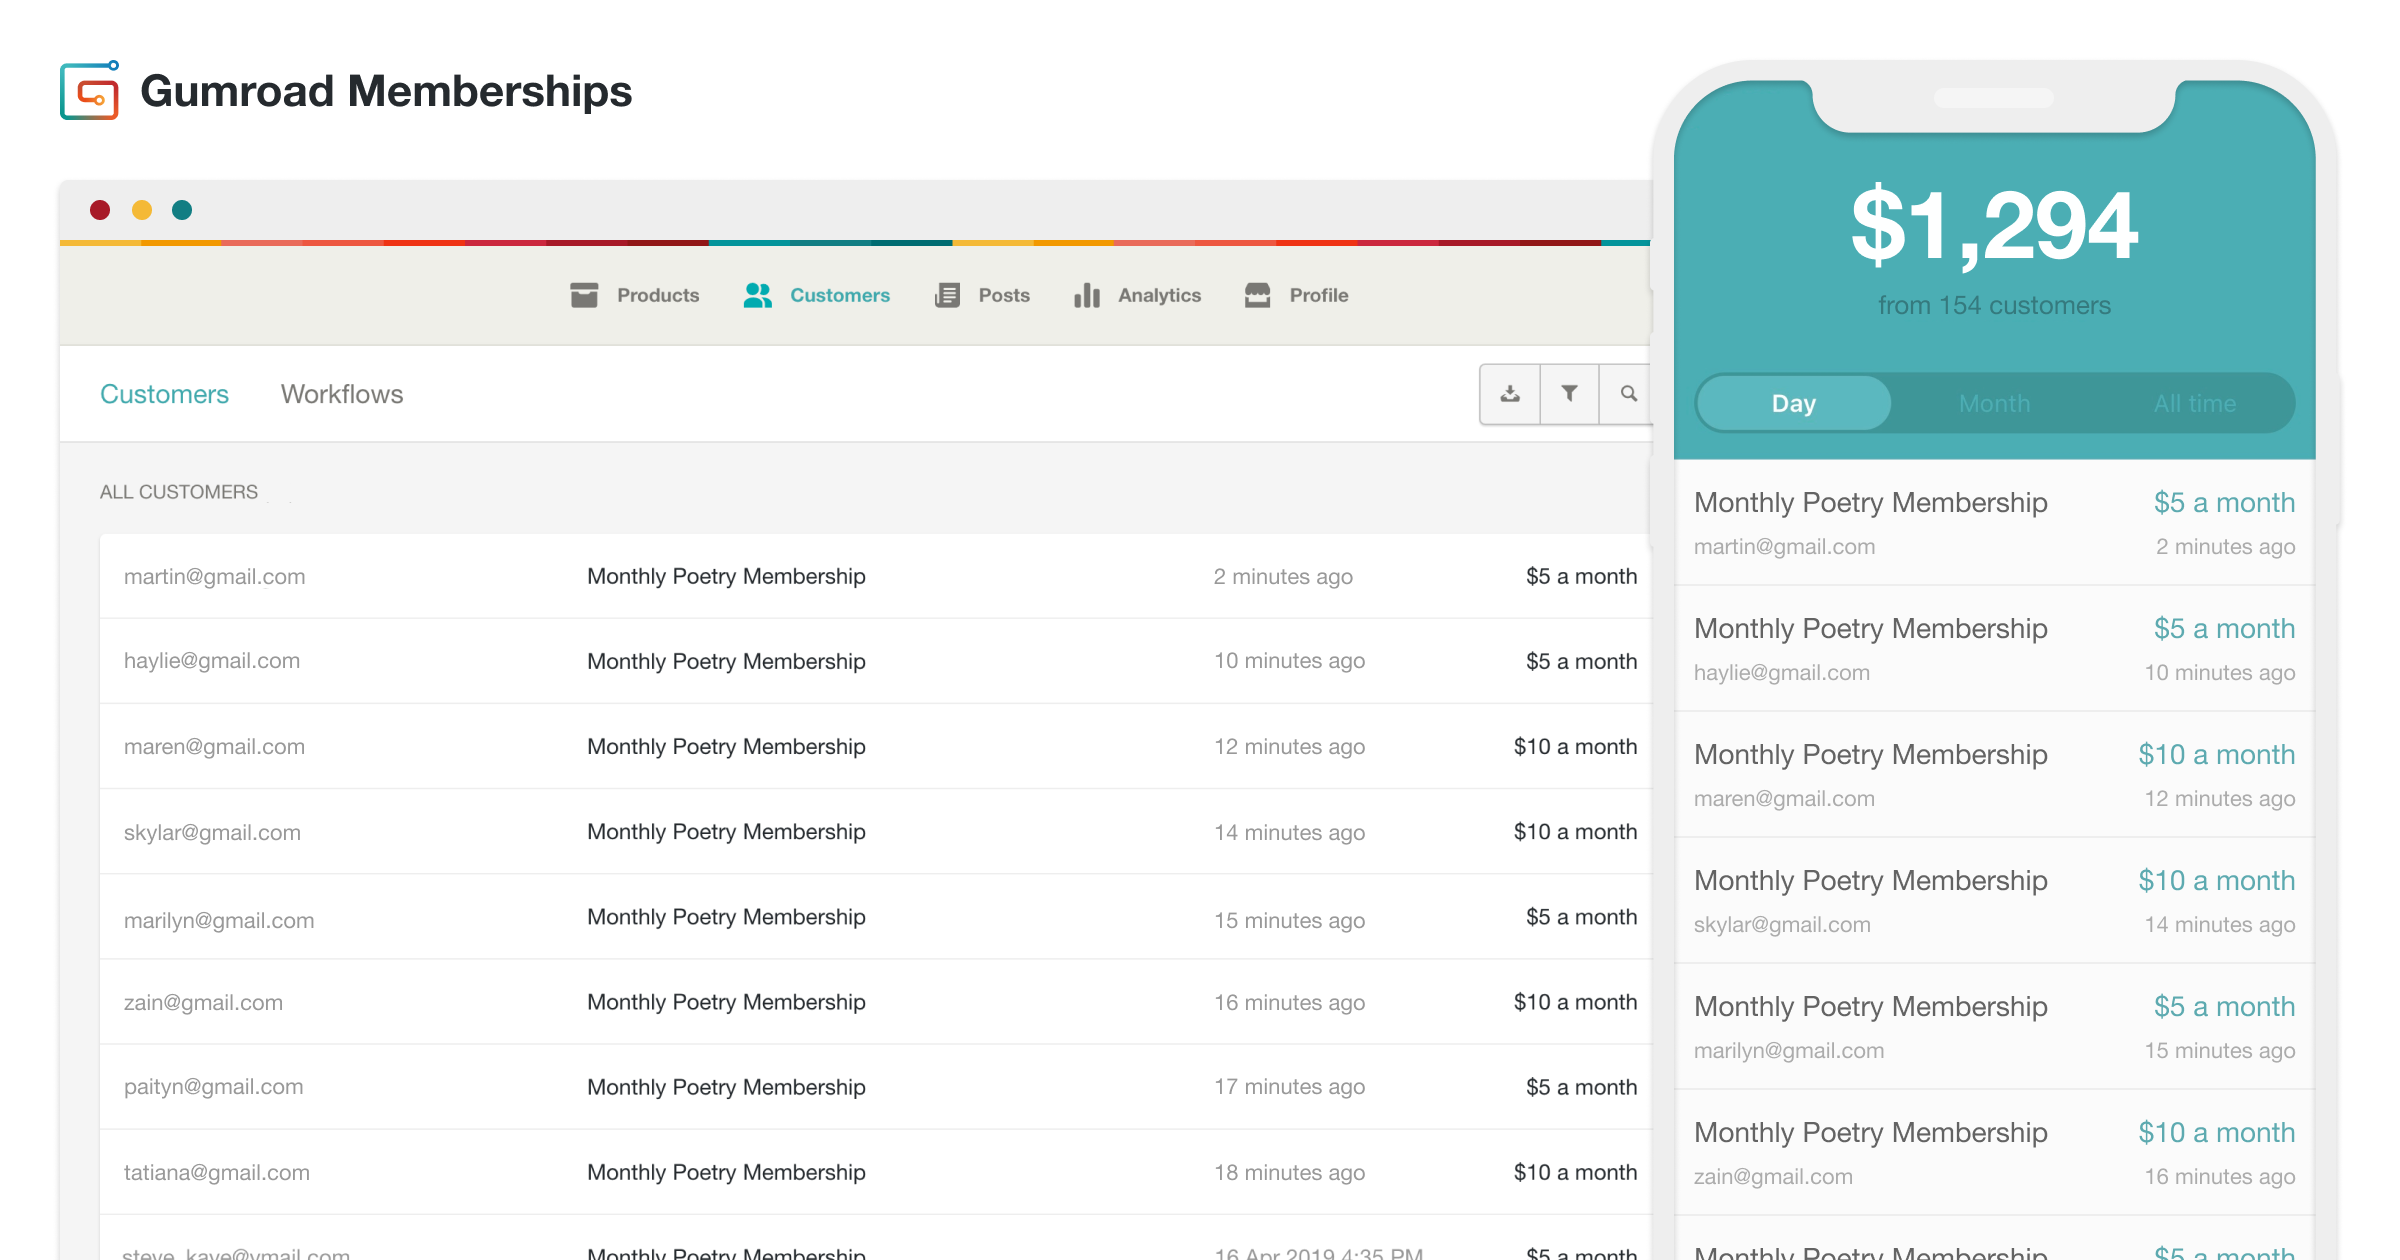
Task: Click the Products box icon
Action: click(584, 295)
